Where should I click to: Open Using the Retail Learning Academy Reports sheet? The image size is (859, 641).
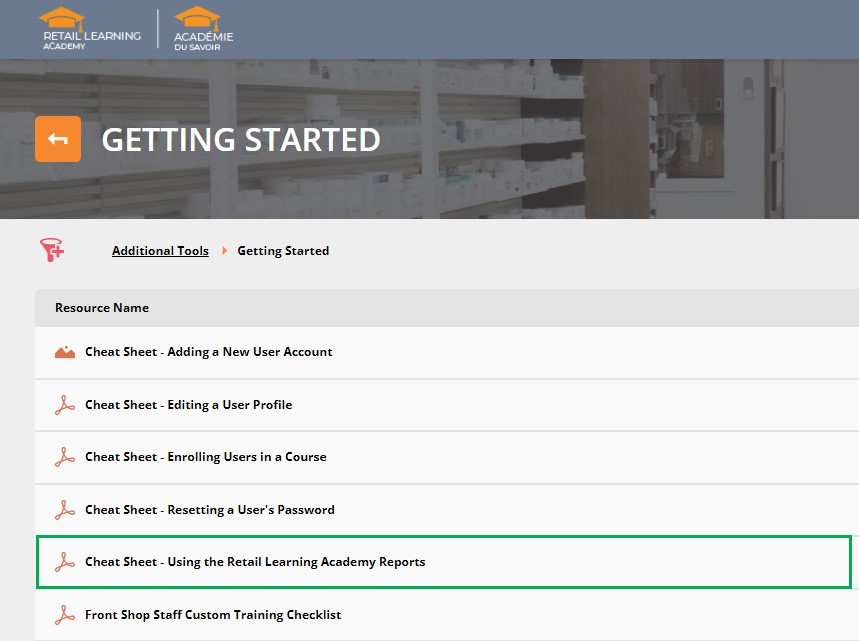255,562
